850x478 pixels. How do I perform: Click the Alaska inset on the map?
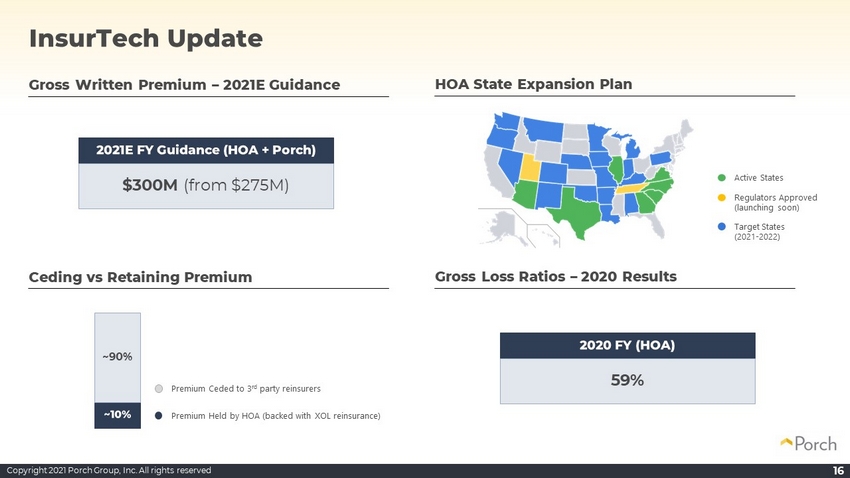[x=501, y=224]
